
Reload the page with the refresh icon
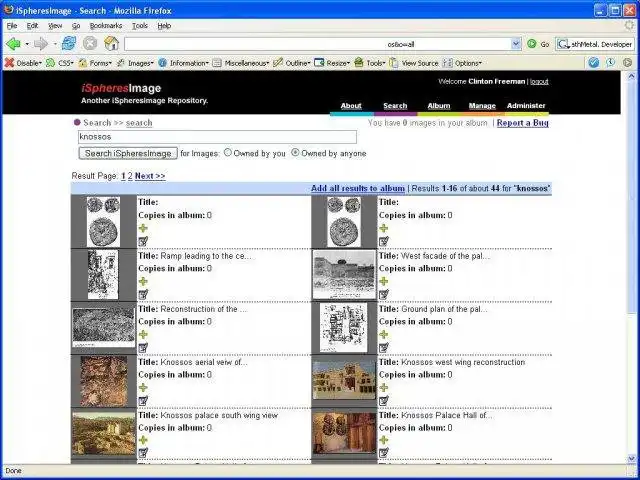click(x=69, y=43)
